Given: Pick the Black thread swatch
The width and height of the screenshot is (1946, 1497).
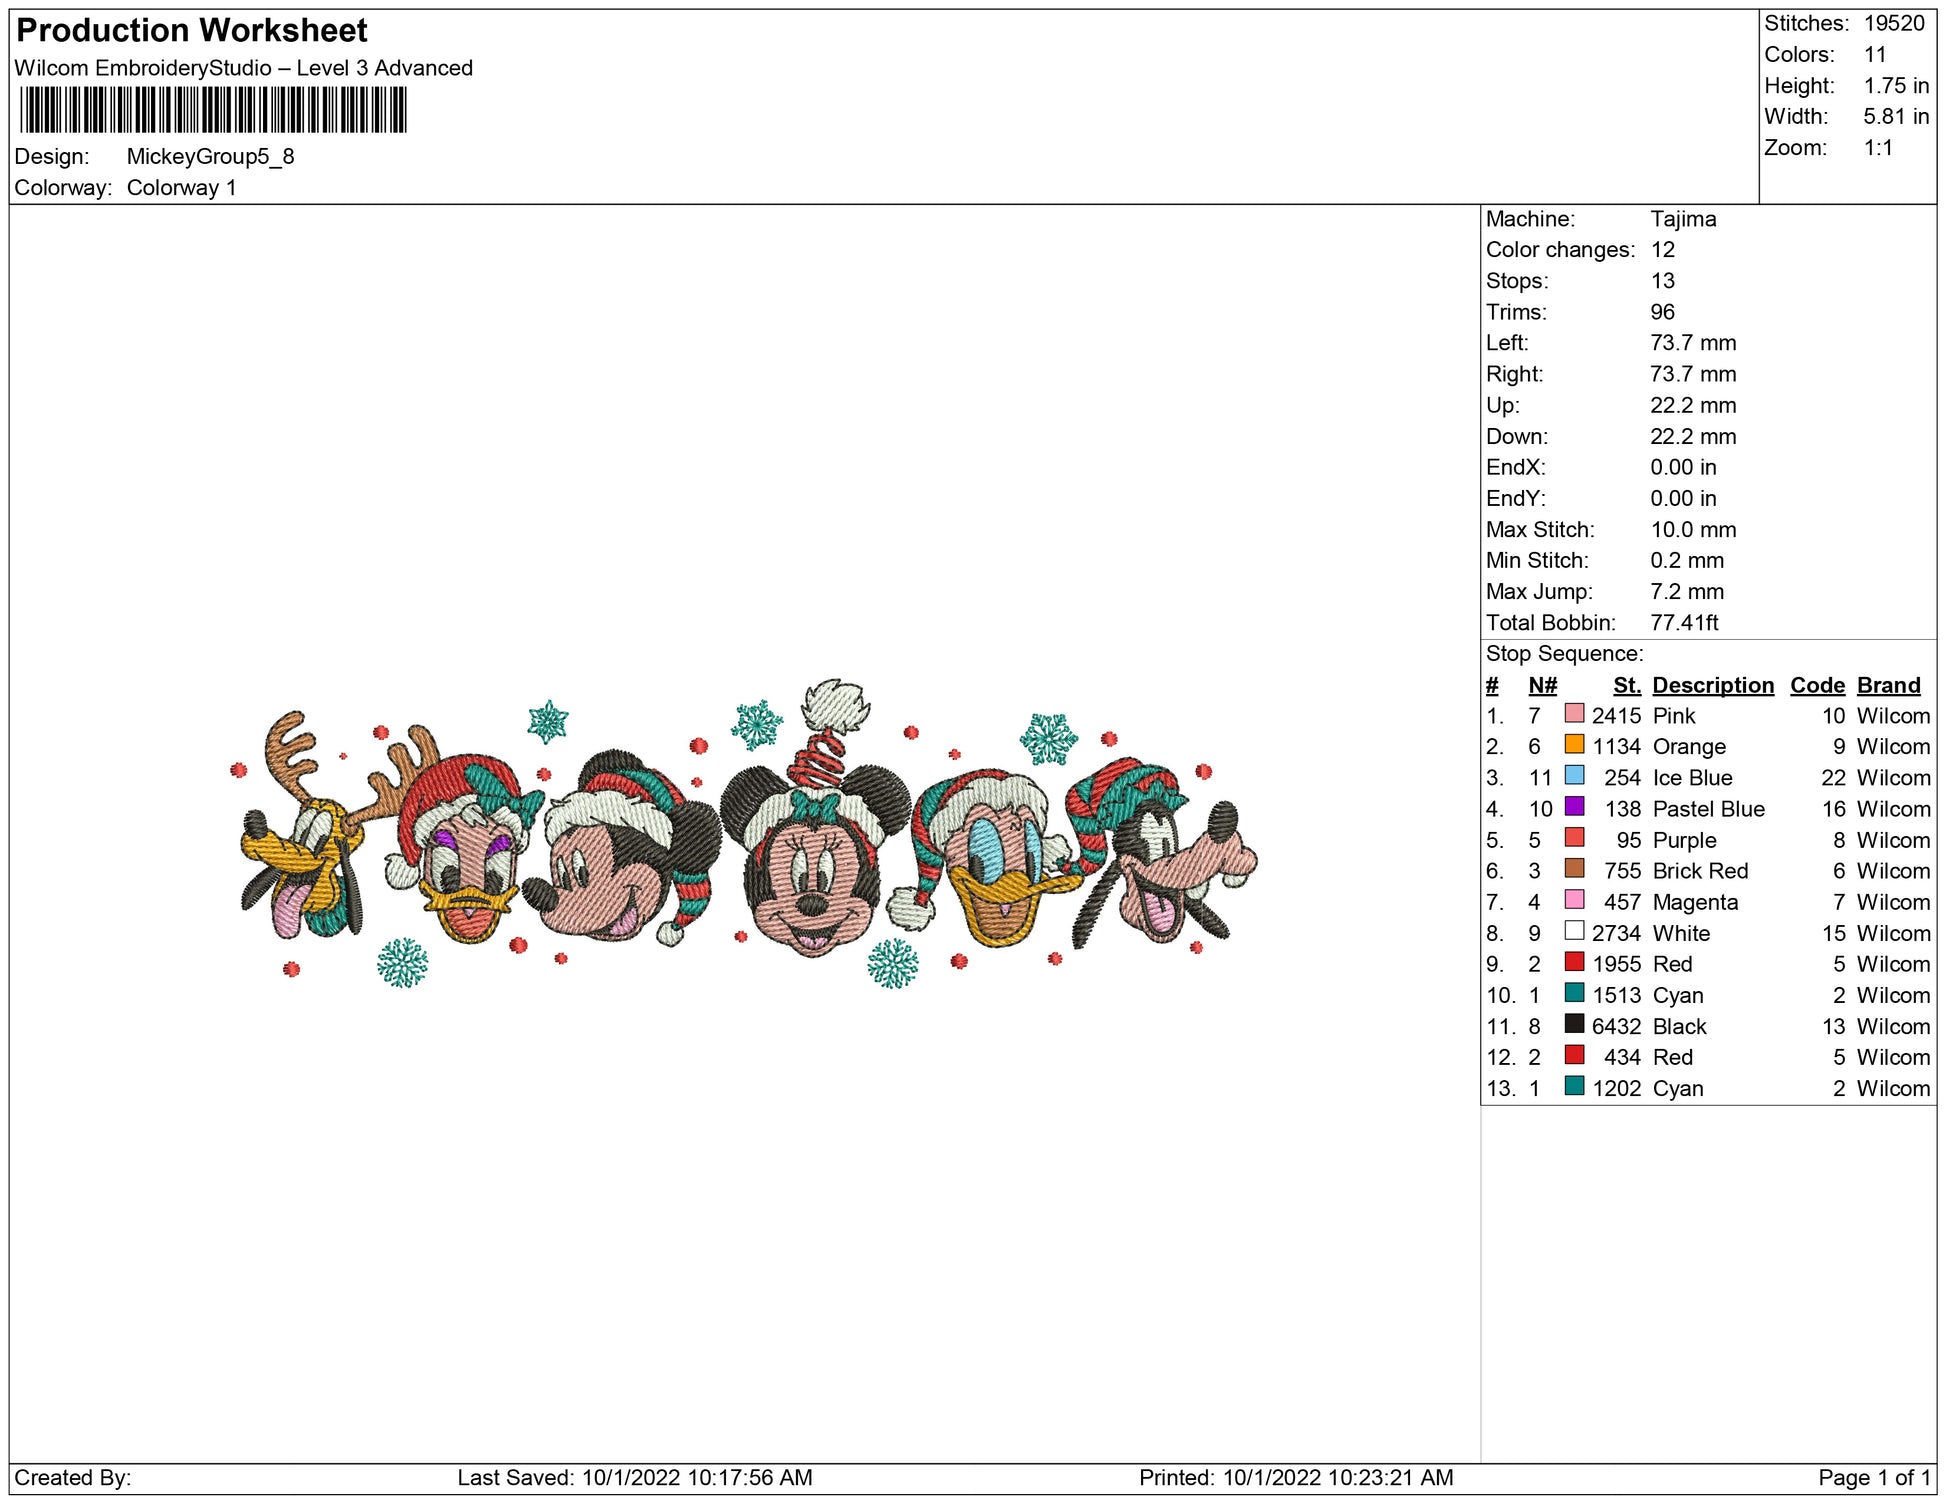Looking at the screenshot, I should click(x=1574, y=1024).
